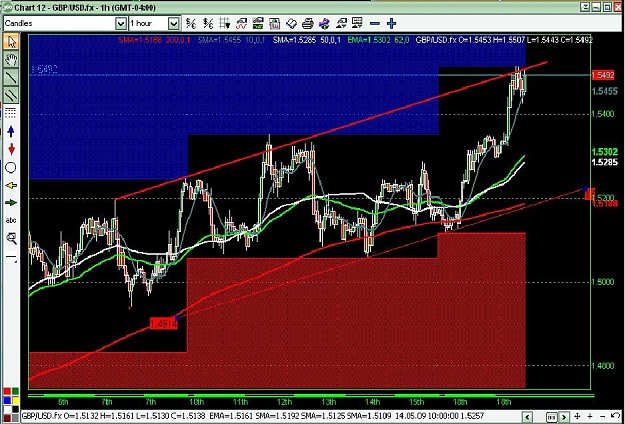The height and width of the screenshot is (424, 625).
Task: Click the green chart panel toolbar icon
Action: pyautogui.click(x=258, y=24)
